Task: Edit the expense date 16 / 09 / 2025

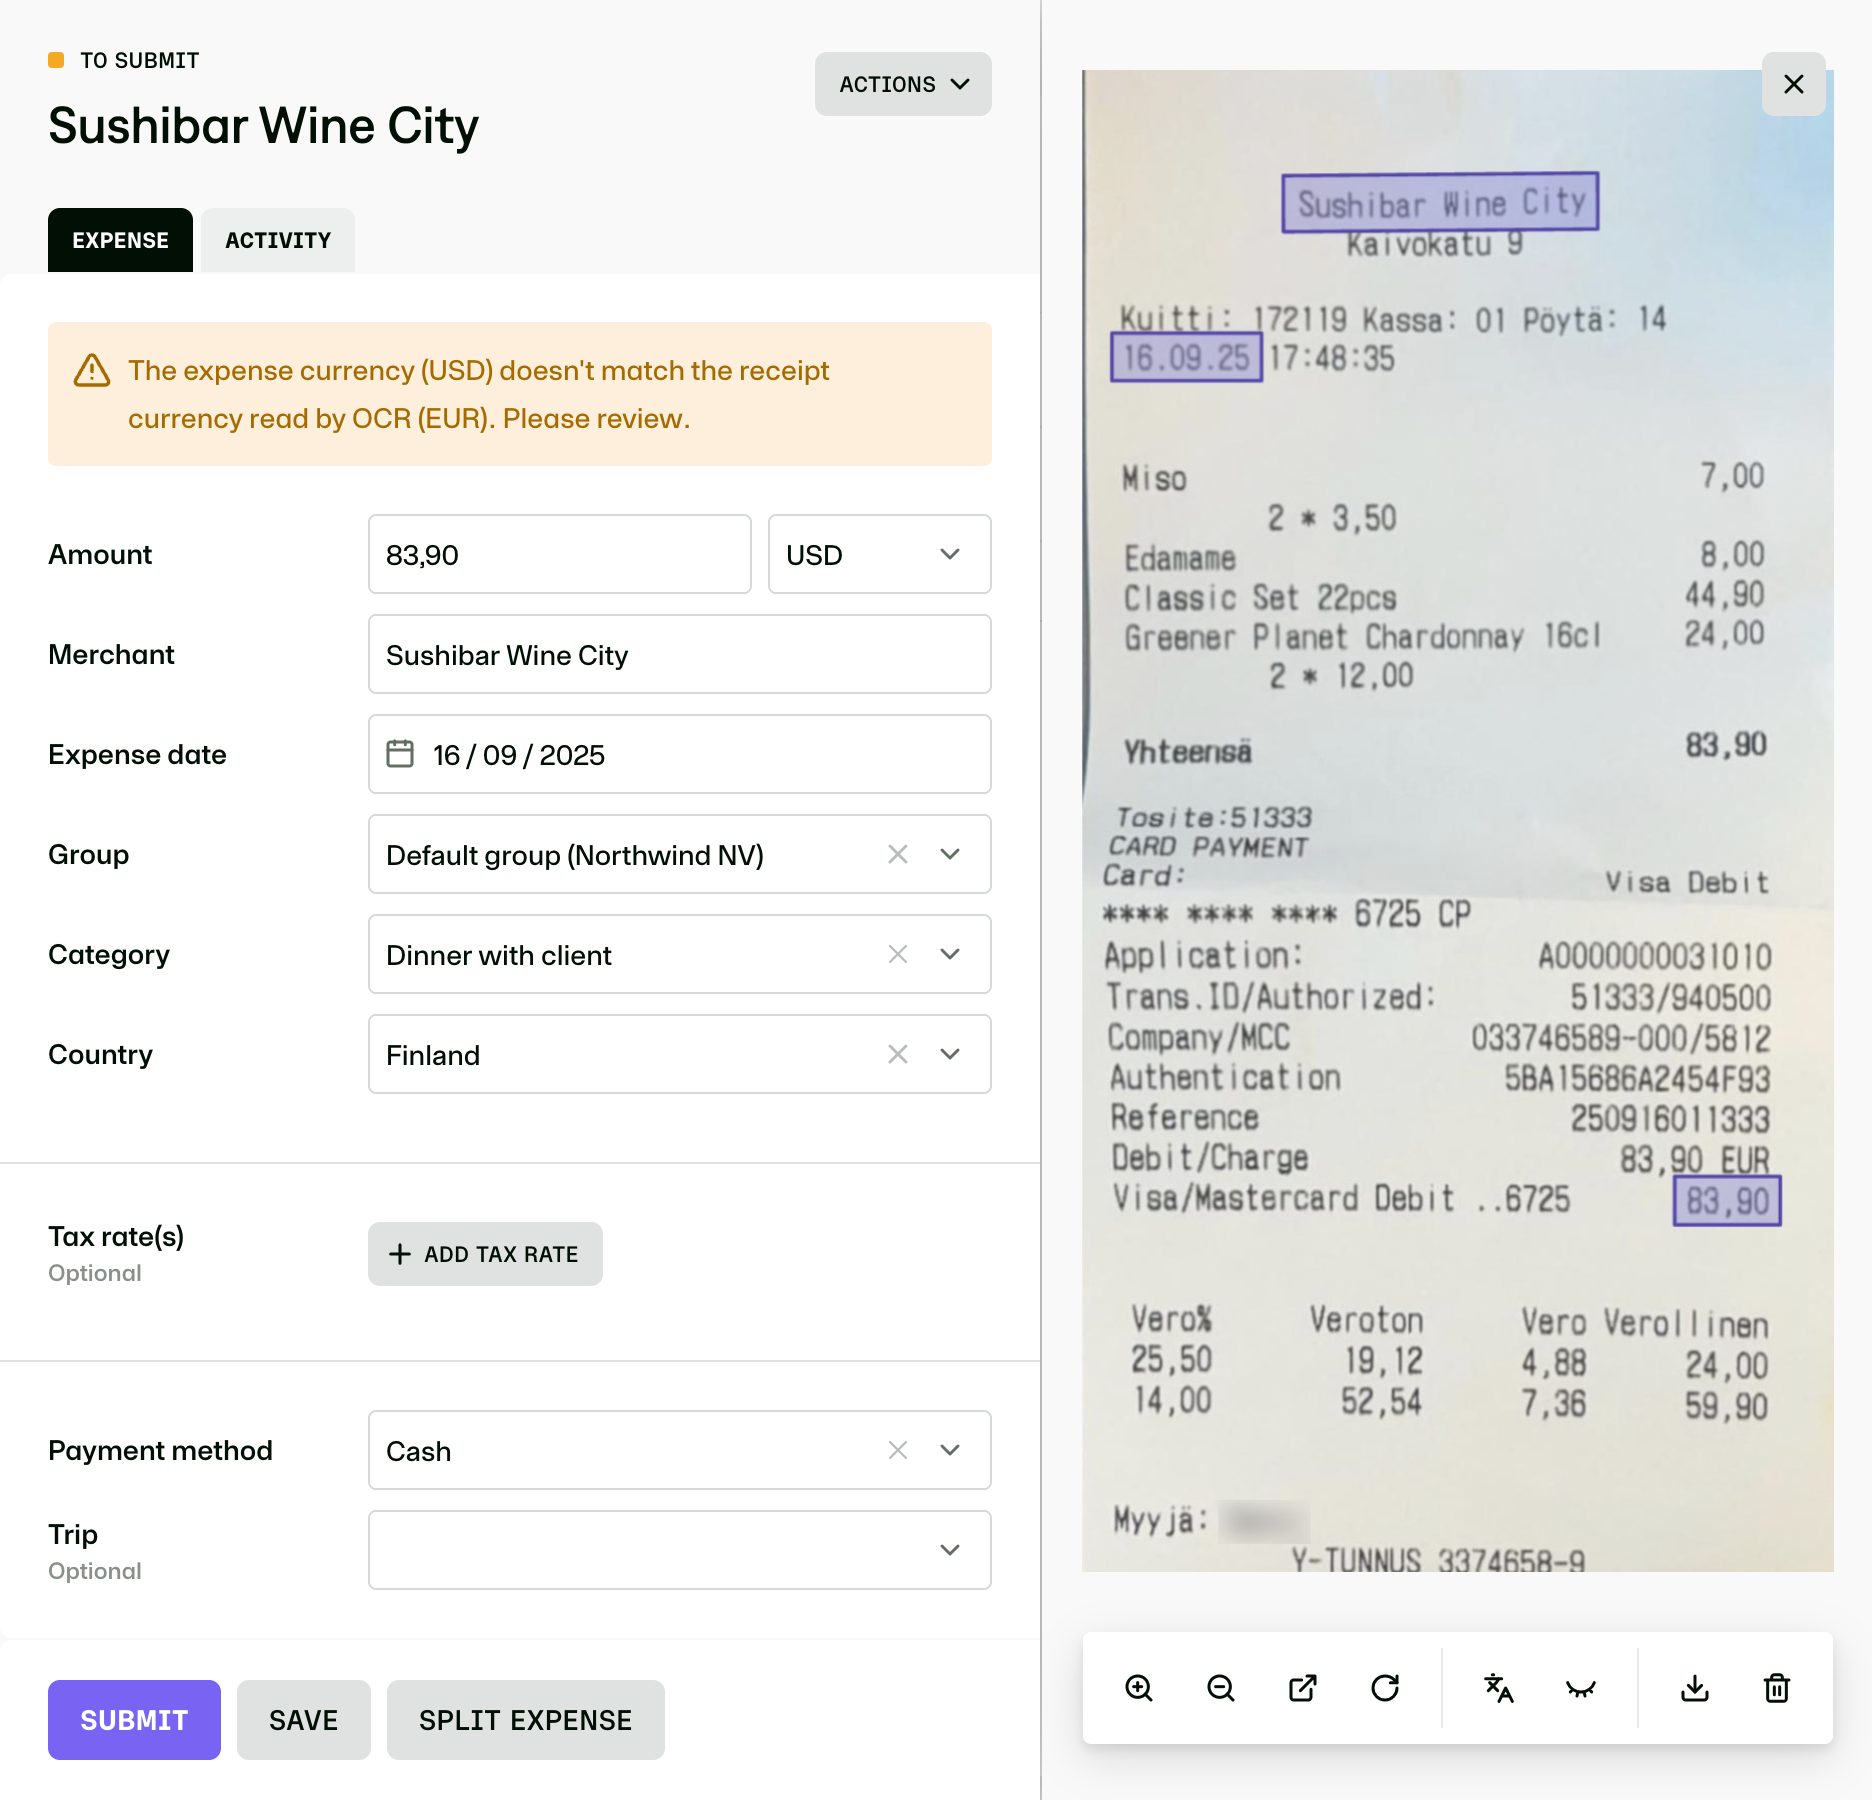Action: (x=680, y=754)
